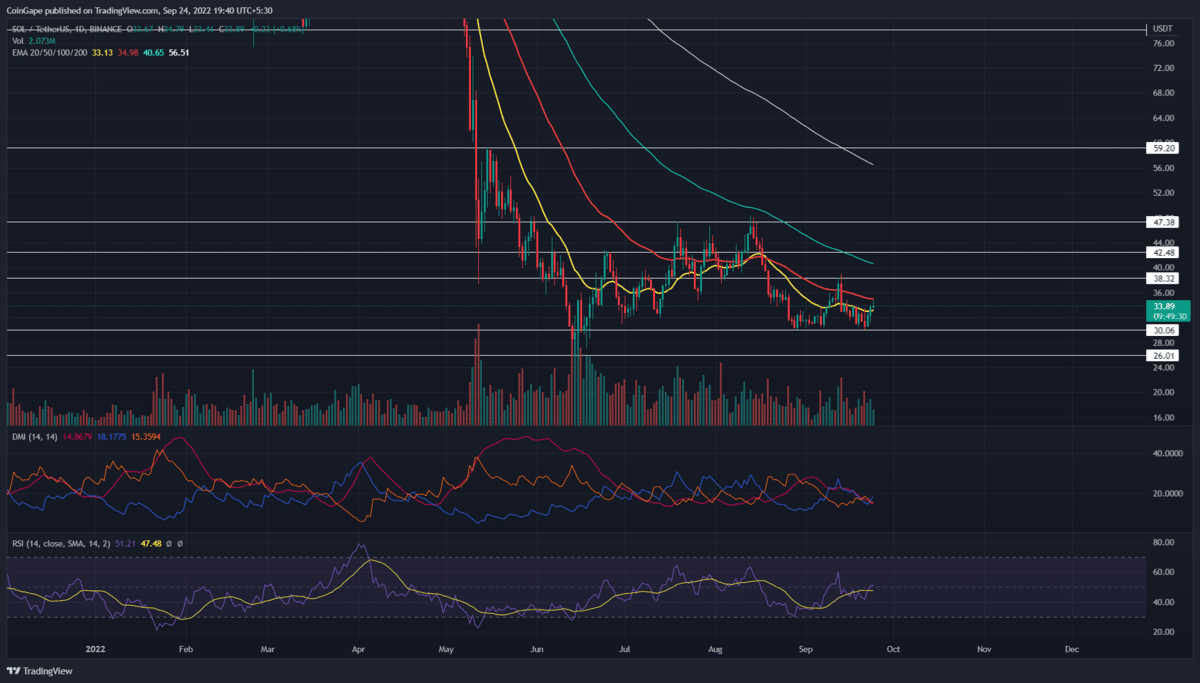Screen dimensions: 1200x683
Task: Click the Dec label on time axis
Action: [1072, 649]
